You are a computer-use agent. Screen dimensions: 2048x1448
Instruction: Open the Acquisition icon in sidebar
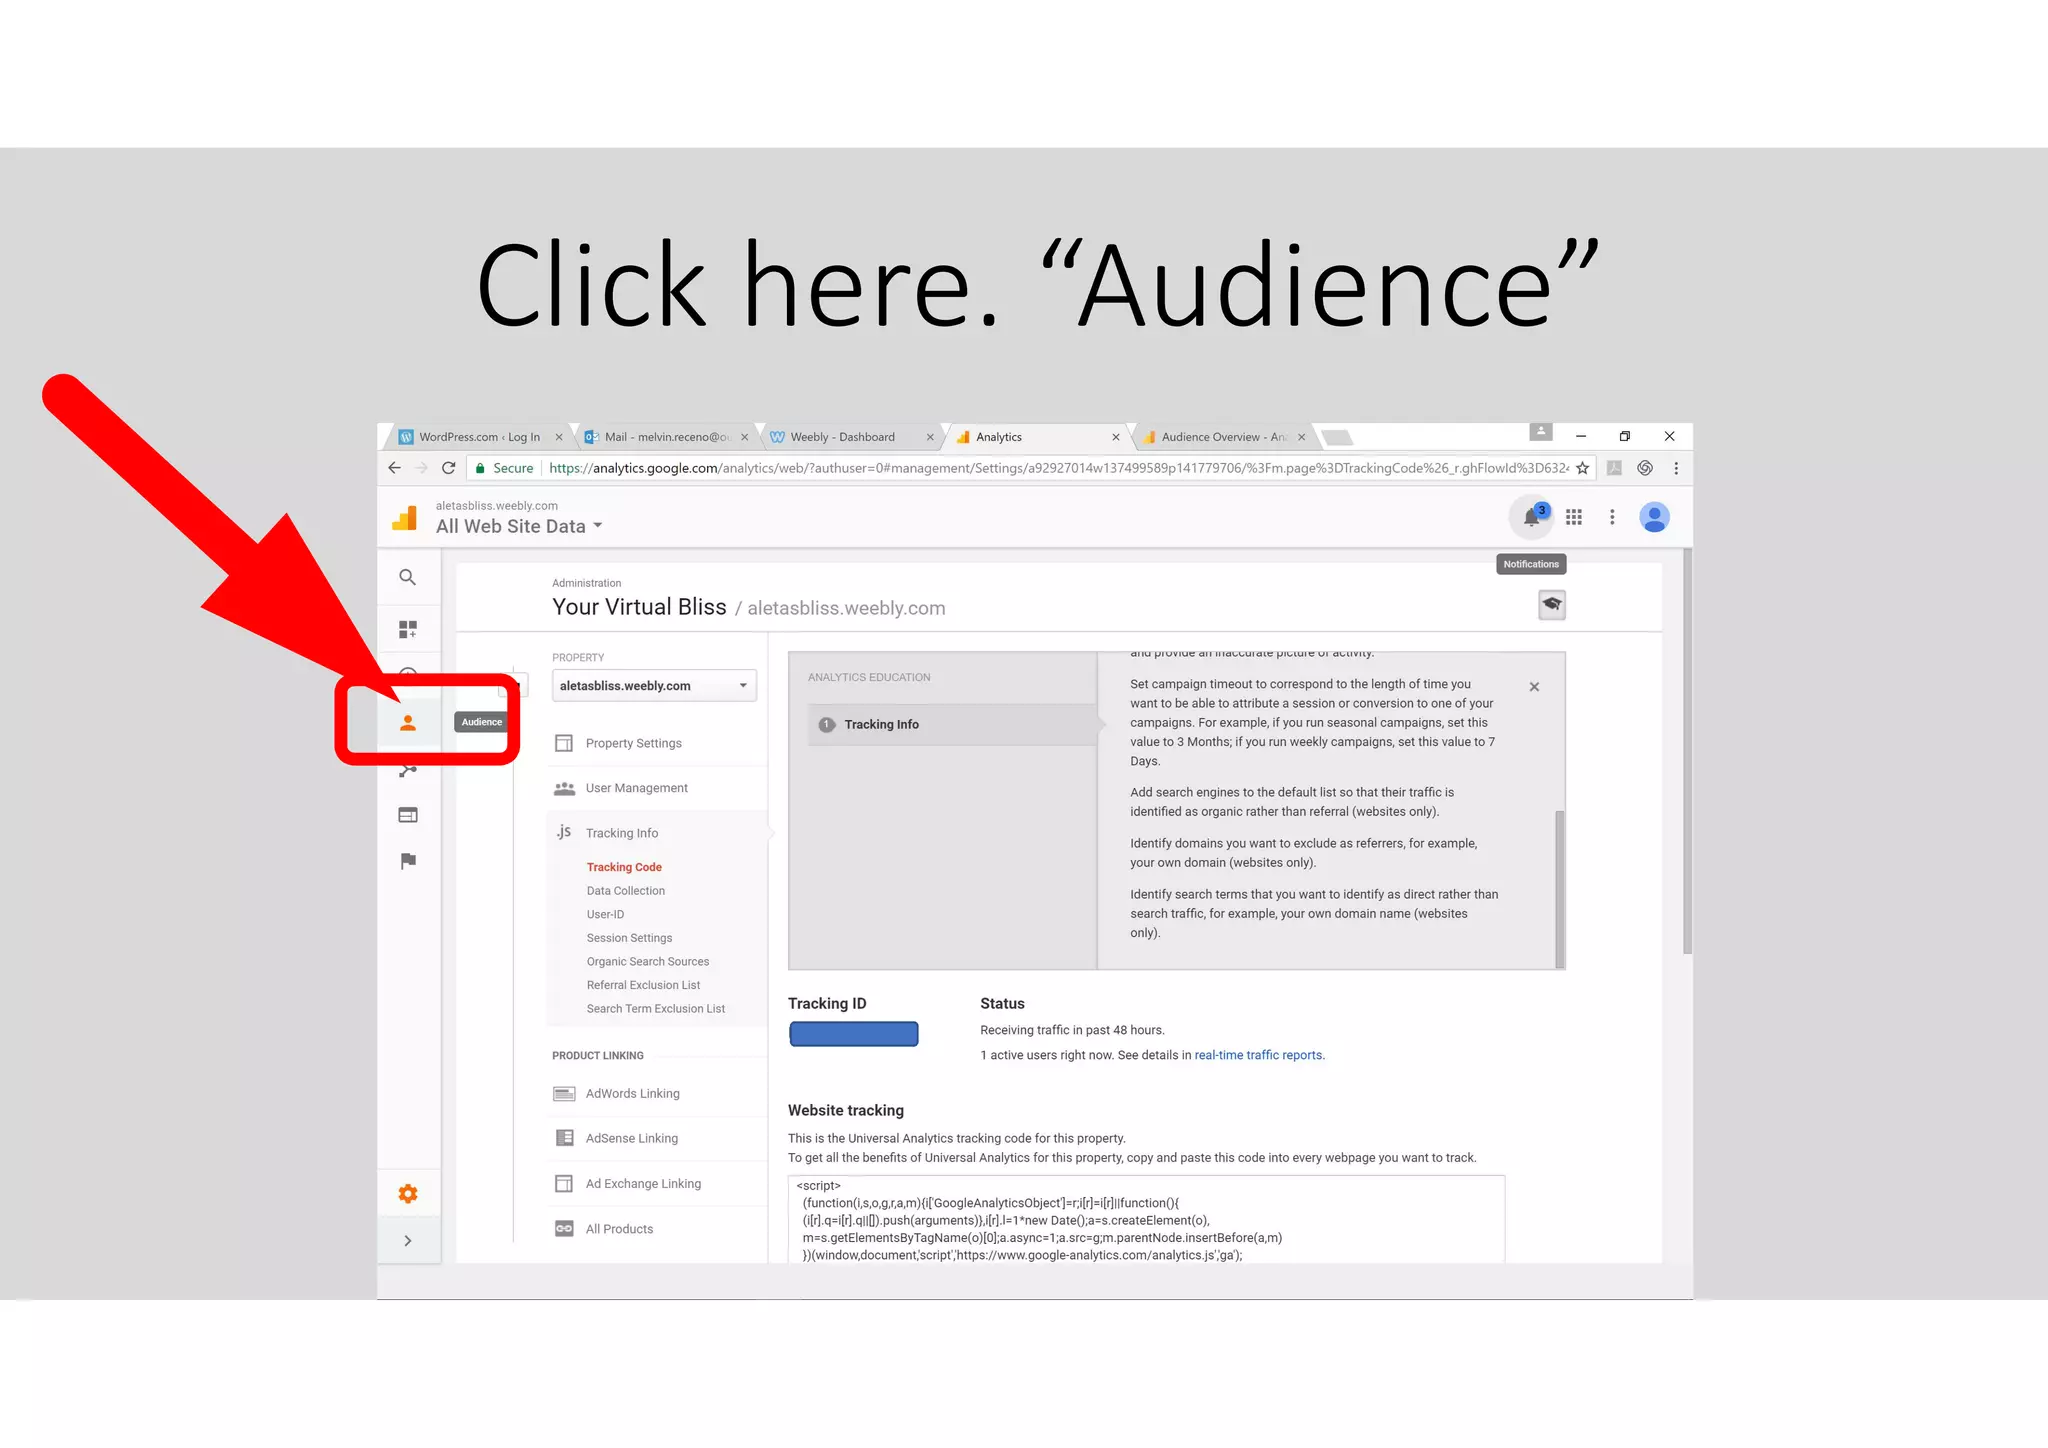(x=407, y=770)
